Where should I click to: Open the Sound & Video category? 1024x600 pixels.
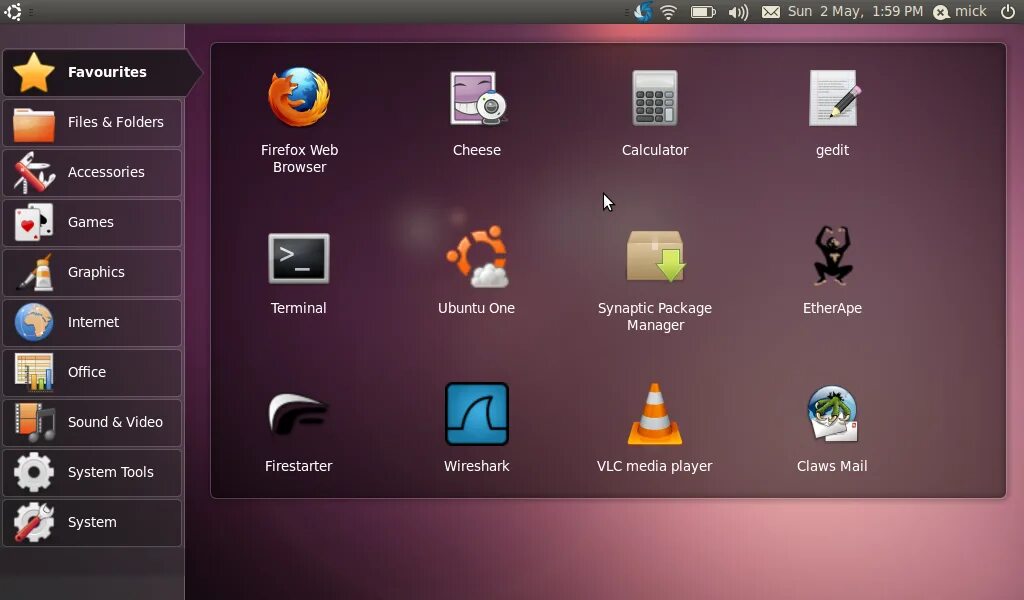coord(92,422)
